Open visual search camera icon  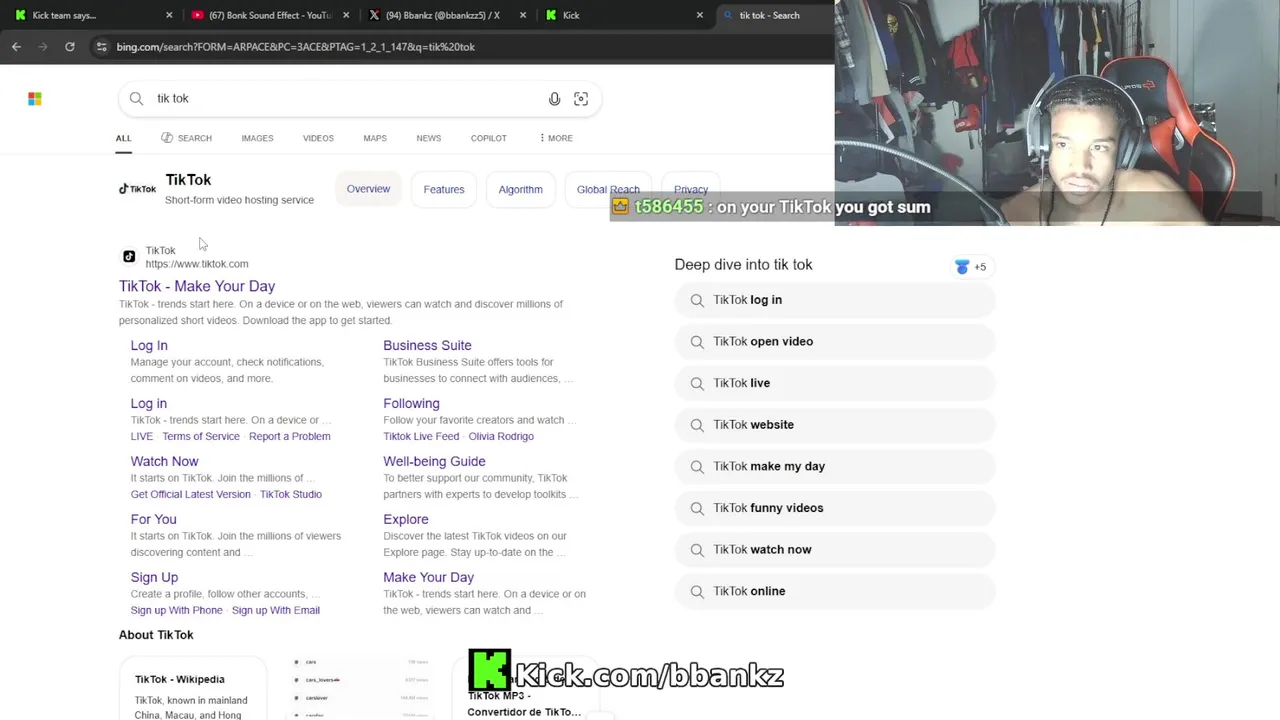pos(581,98)
